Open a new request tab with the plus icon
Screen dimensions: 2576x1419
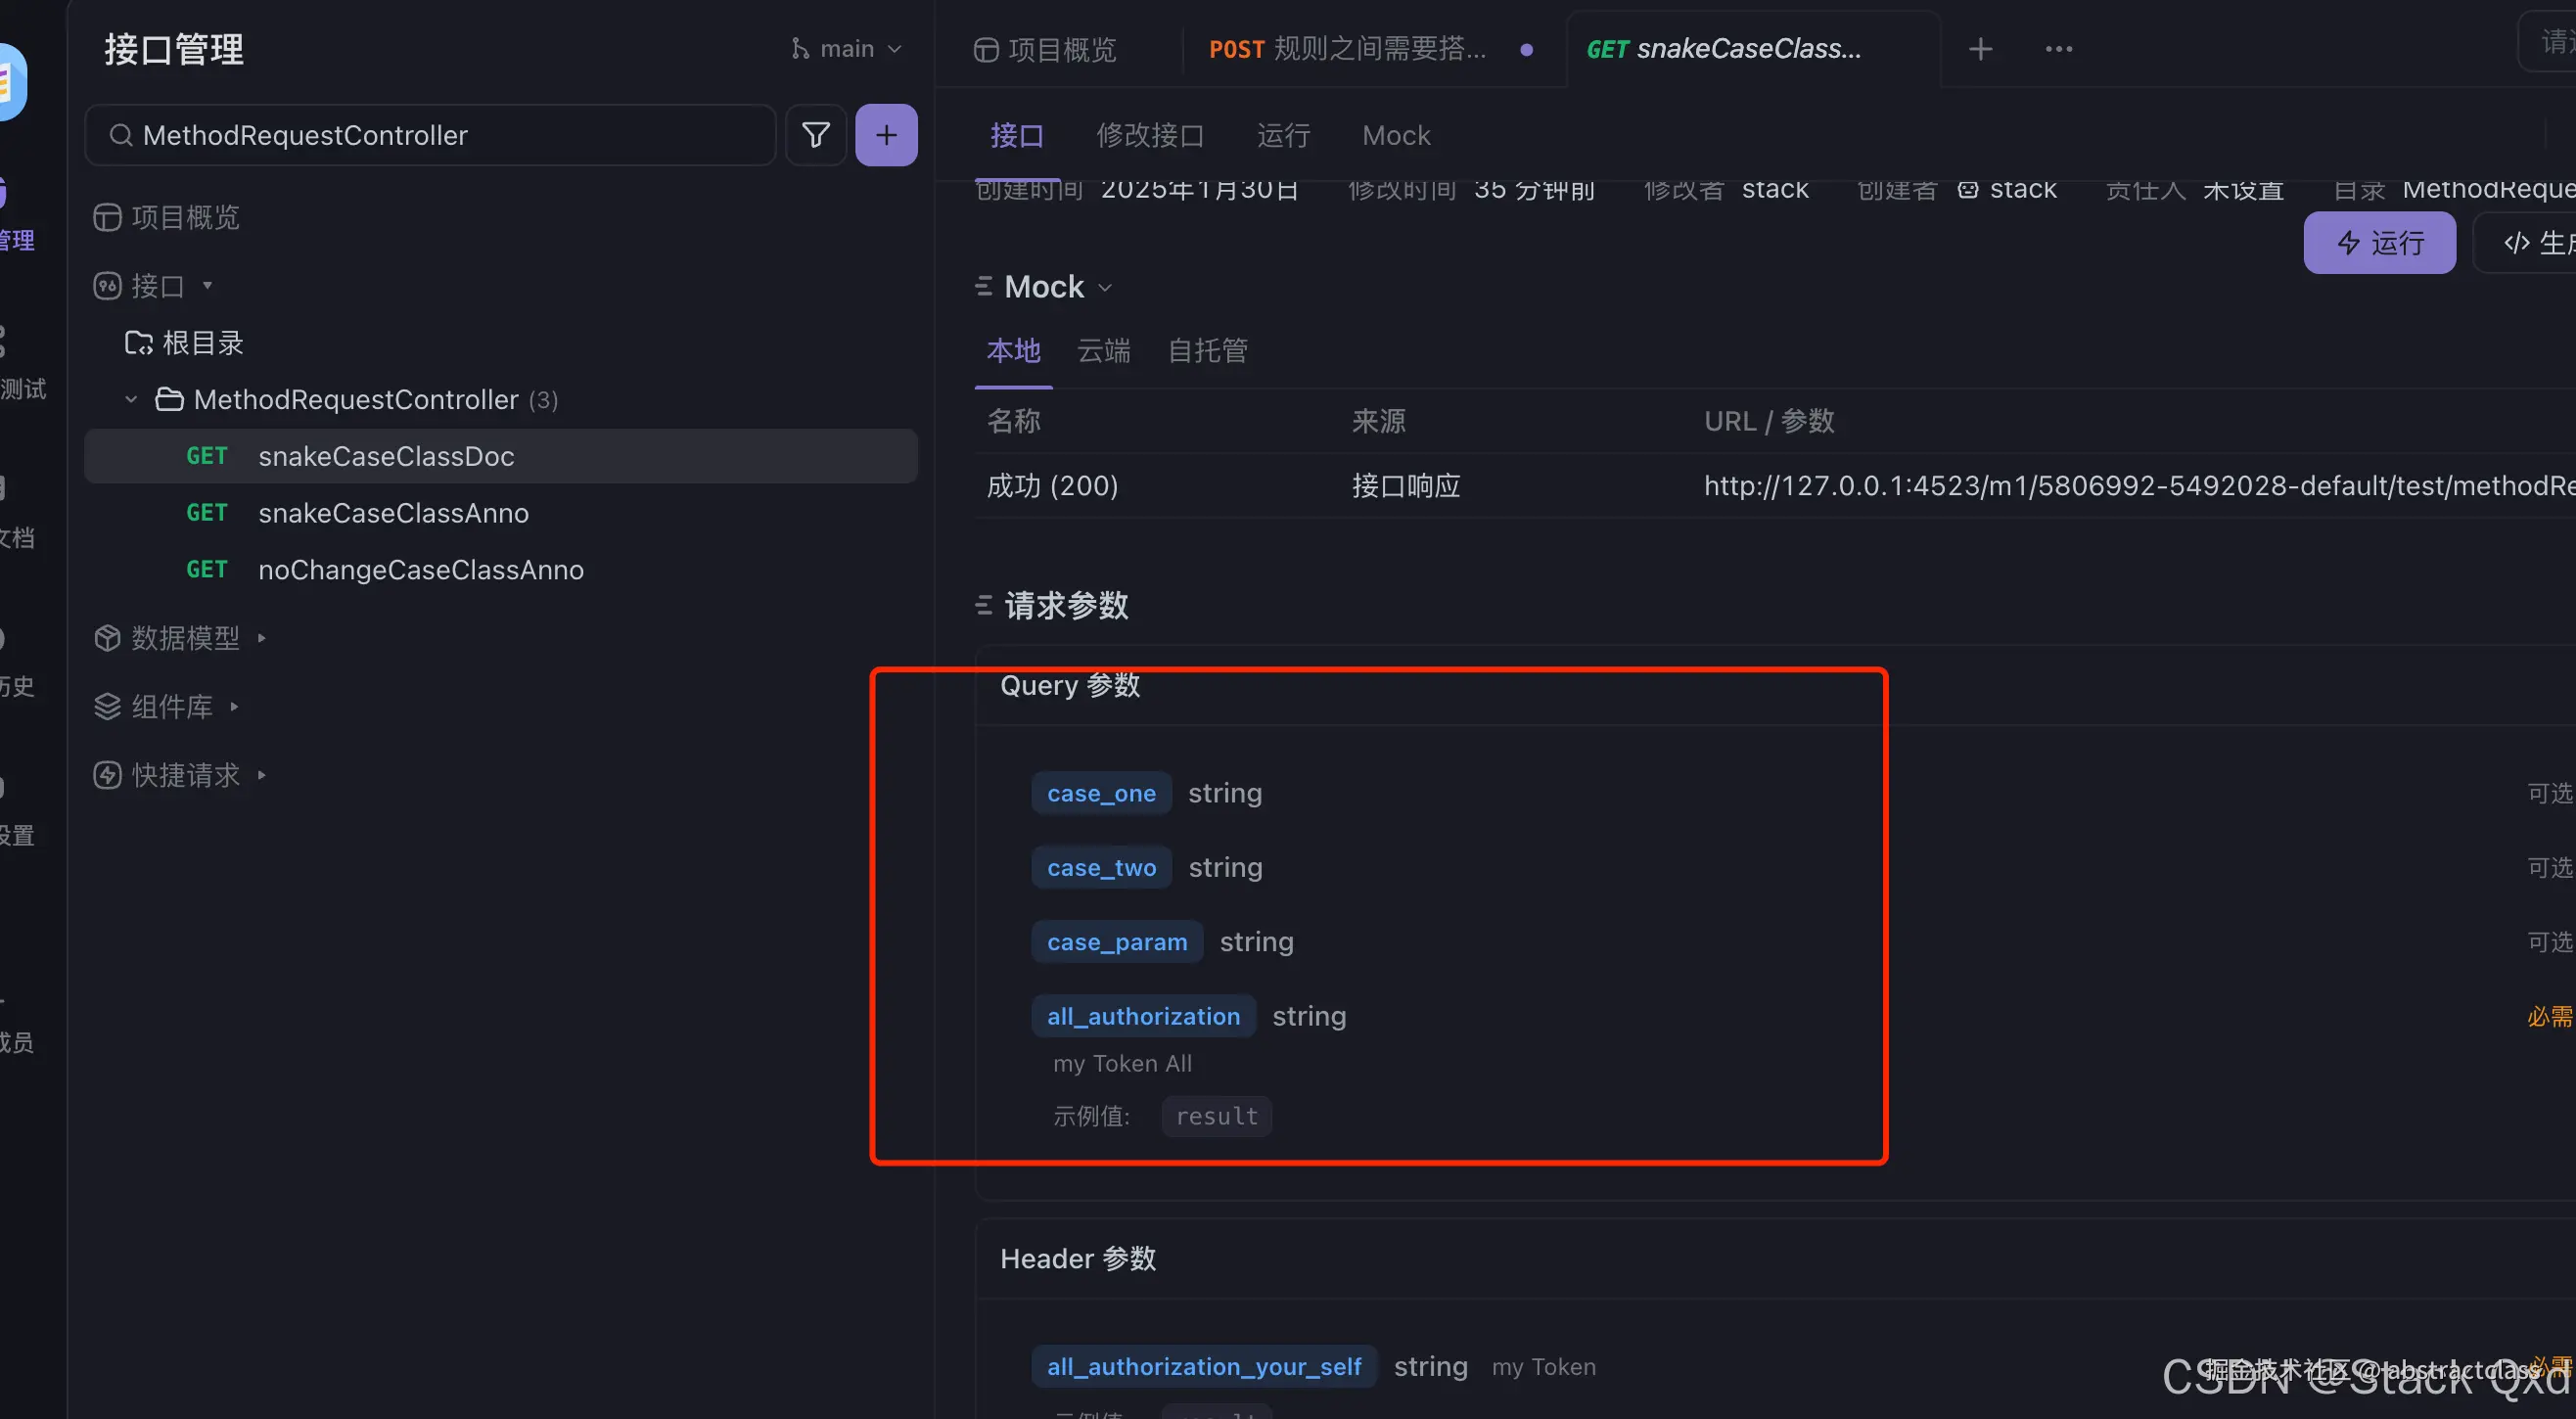pos(1980,48)
